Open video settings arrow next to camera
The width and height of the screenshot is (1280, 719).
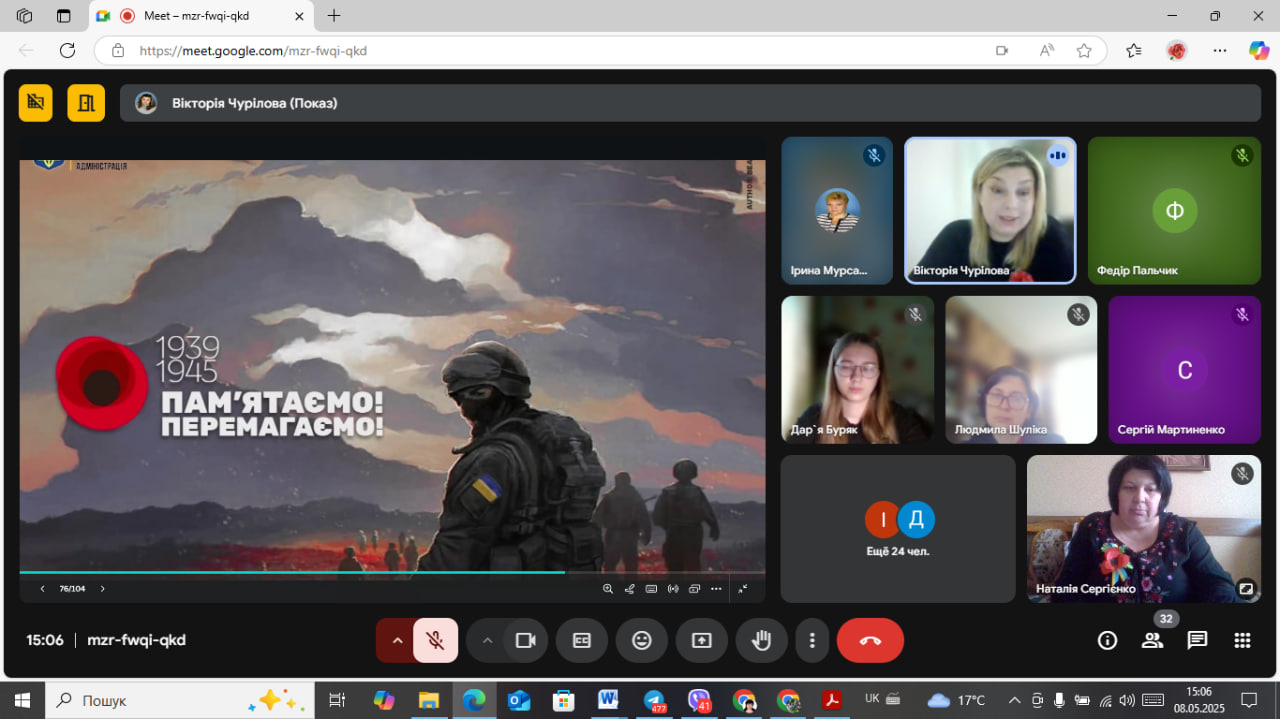pos(487,640)
